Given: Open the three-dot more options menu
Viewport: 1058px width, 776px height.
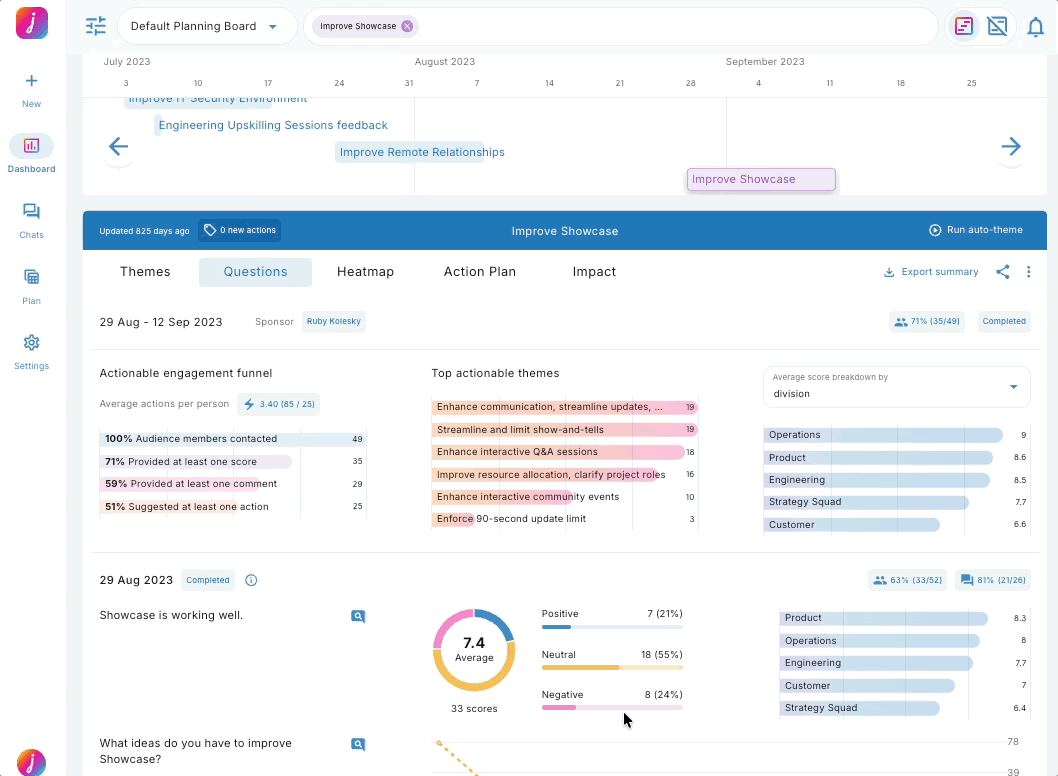Looking at the screenshot, I should [1028, 272].
